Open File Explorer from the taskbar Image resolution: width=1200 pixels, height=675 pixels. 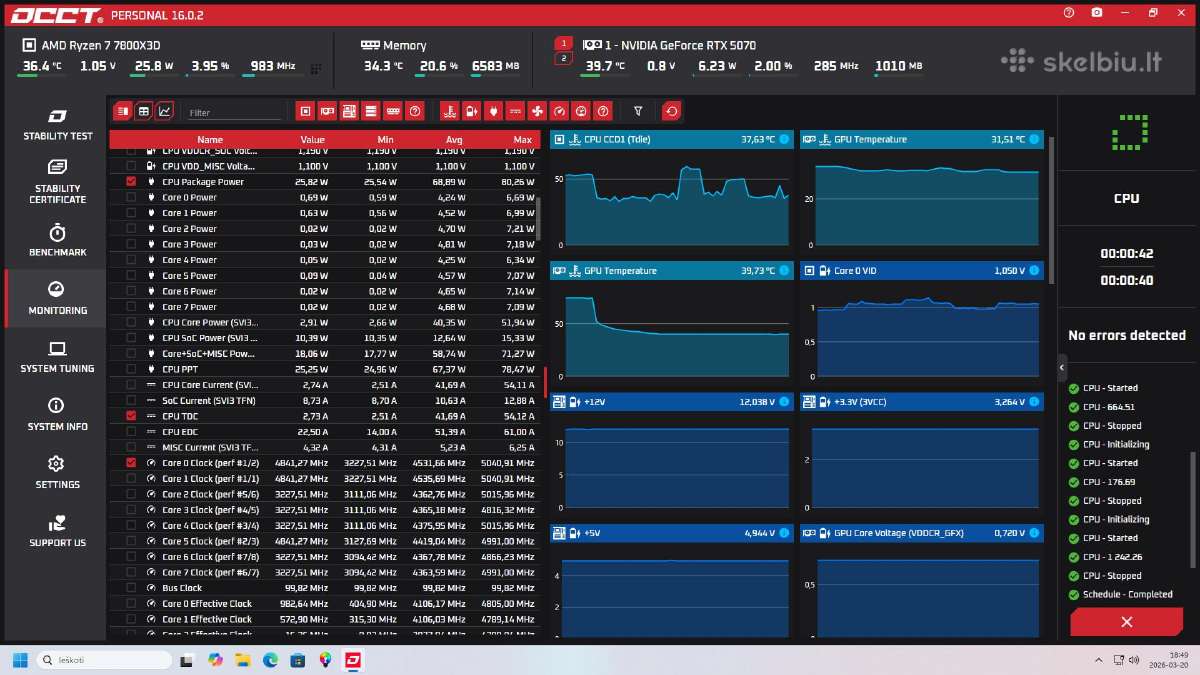[x=243, y=660]
